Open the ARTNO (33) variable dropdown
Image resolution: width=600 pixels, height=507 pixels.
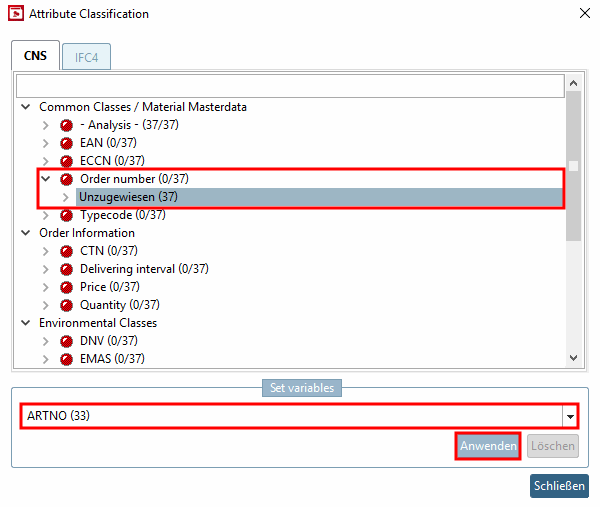[571, 416]
